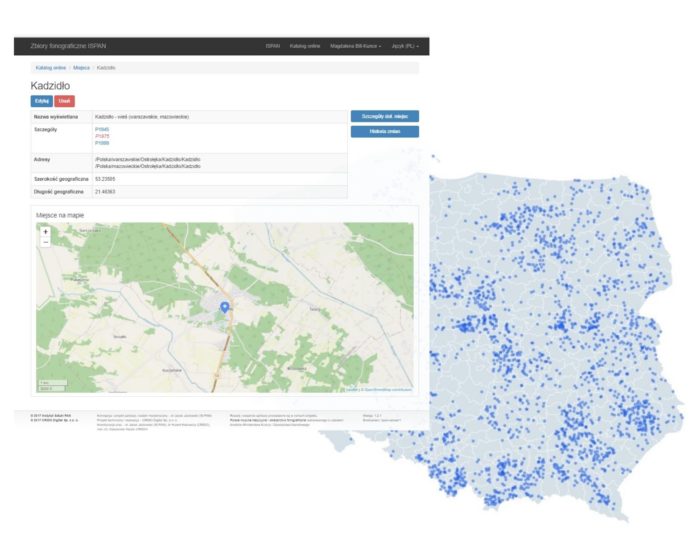Follow Miejsca breadcrumb link
Screen dimensions: 700x560
(x=81, y=68)
